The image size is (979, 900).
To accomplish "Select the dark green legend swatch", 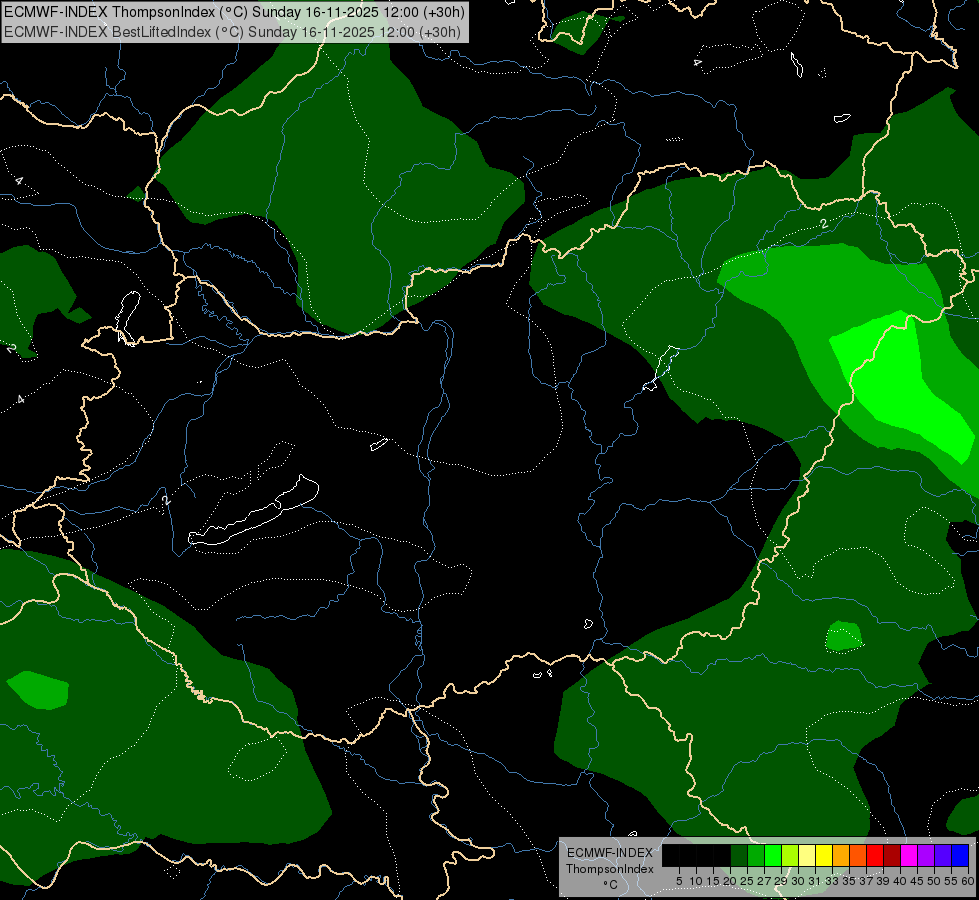I will tap(739, 855).
